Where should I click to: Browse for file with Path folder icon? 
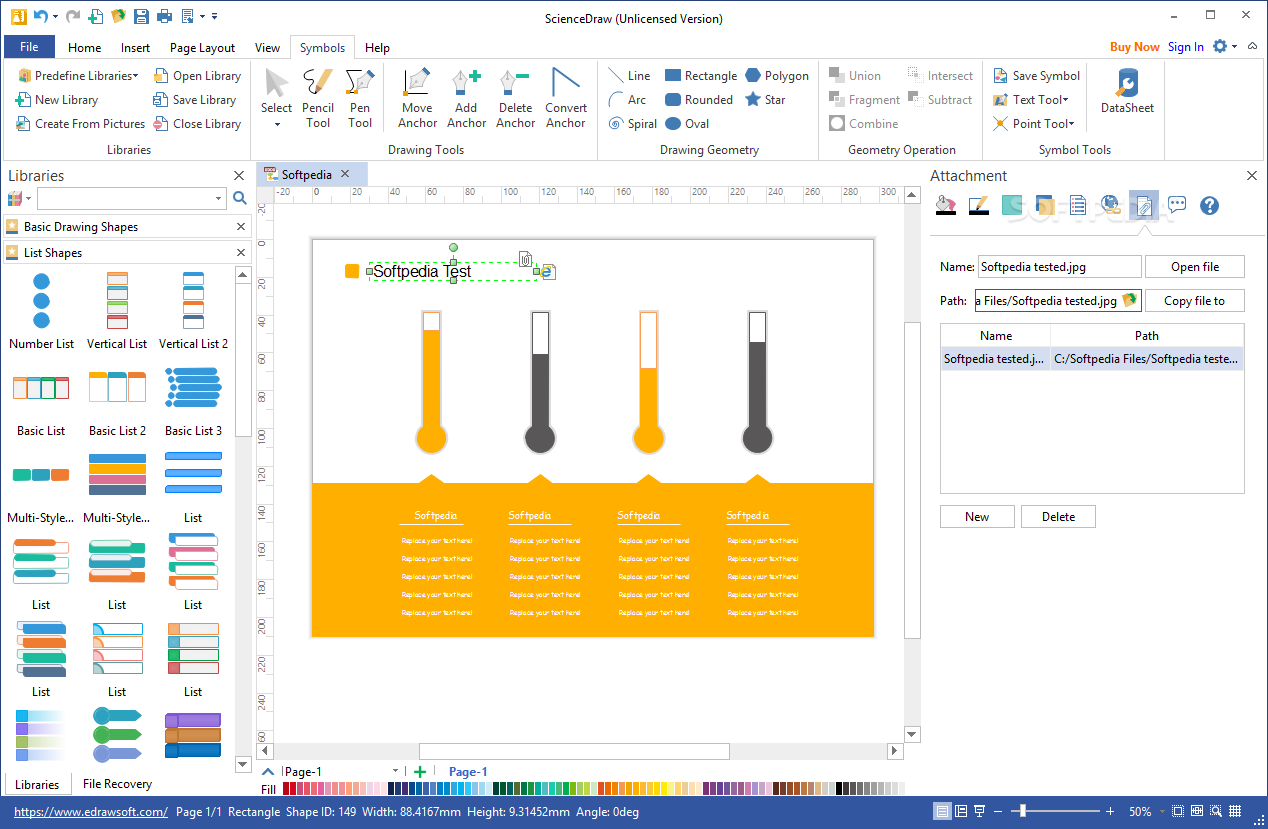coord(1130,300)
